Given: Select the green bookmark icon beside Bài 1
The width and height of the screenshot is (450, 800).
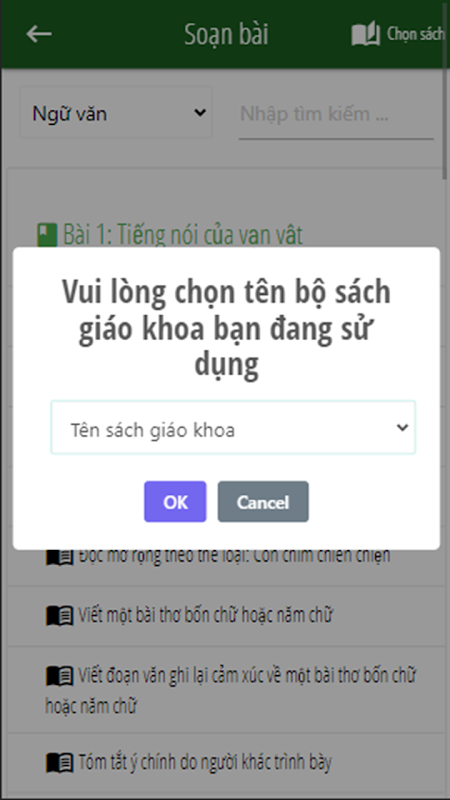Looking at the screenshot, I should 47,236.
